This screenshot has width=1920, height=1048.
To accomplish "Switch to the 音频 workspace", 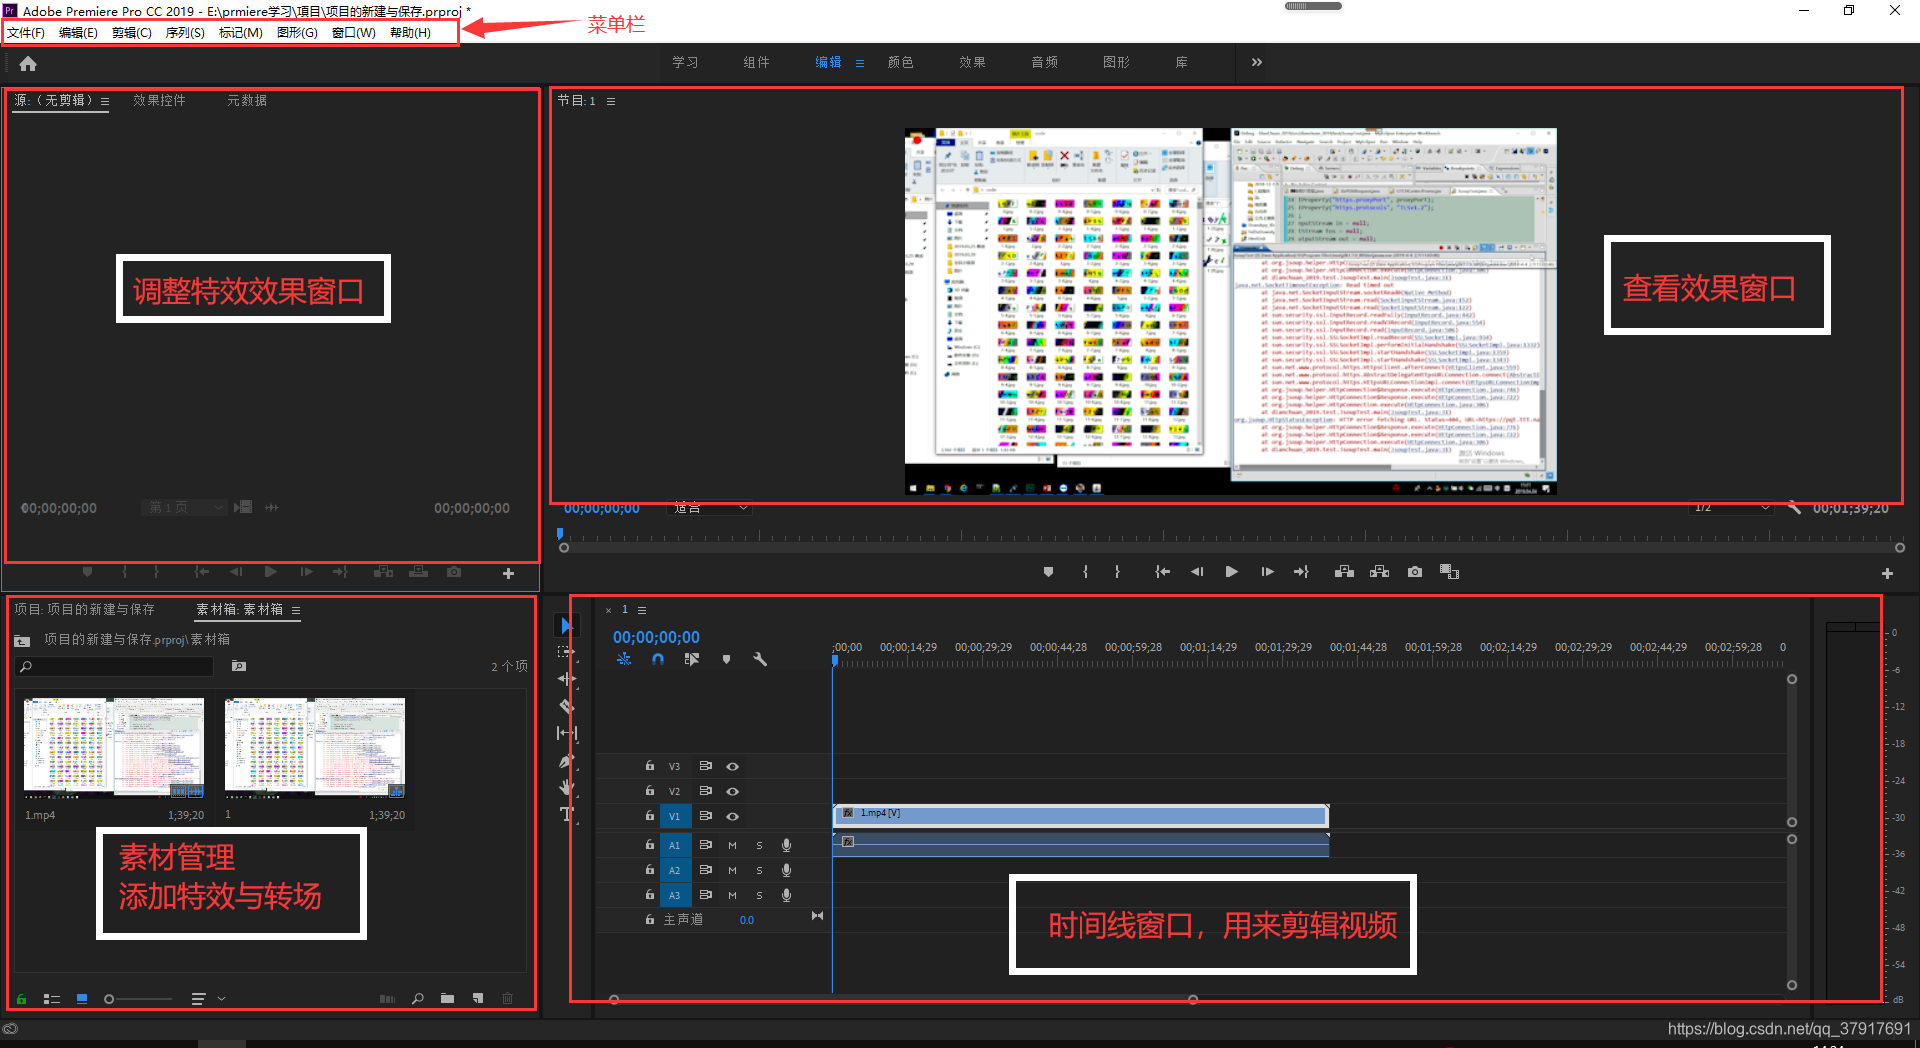I will [1044, 62].
